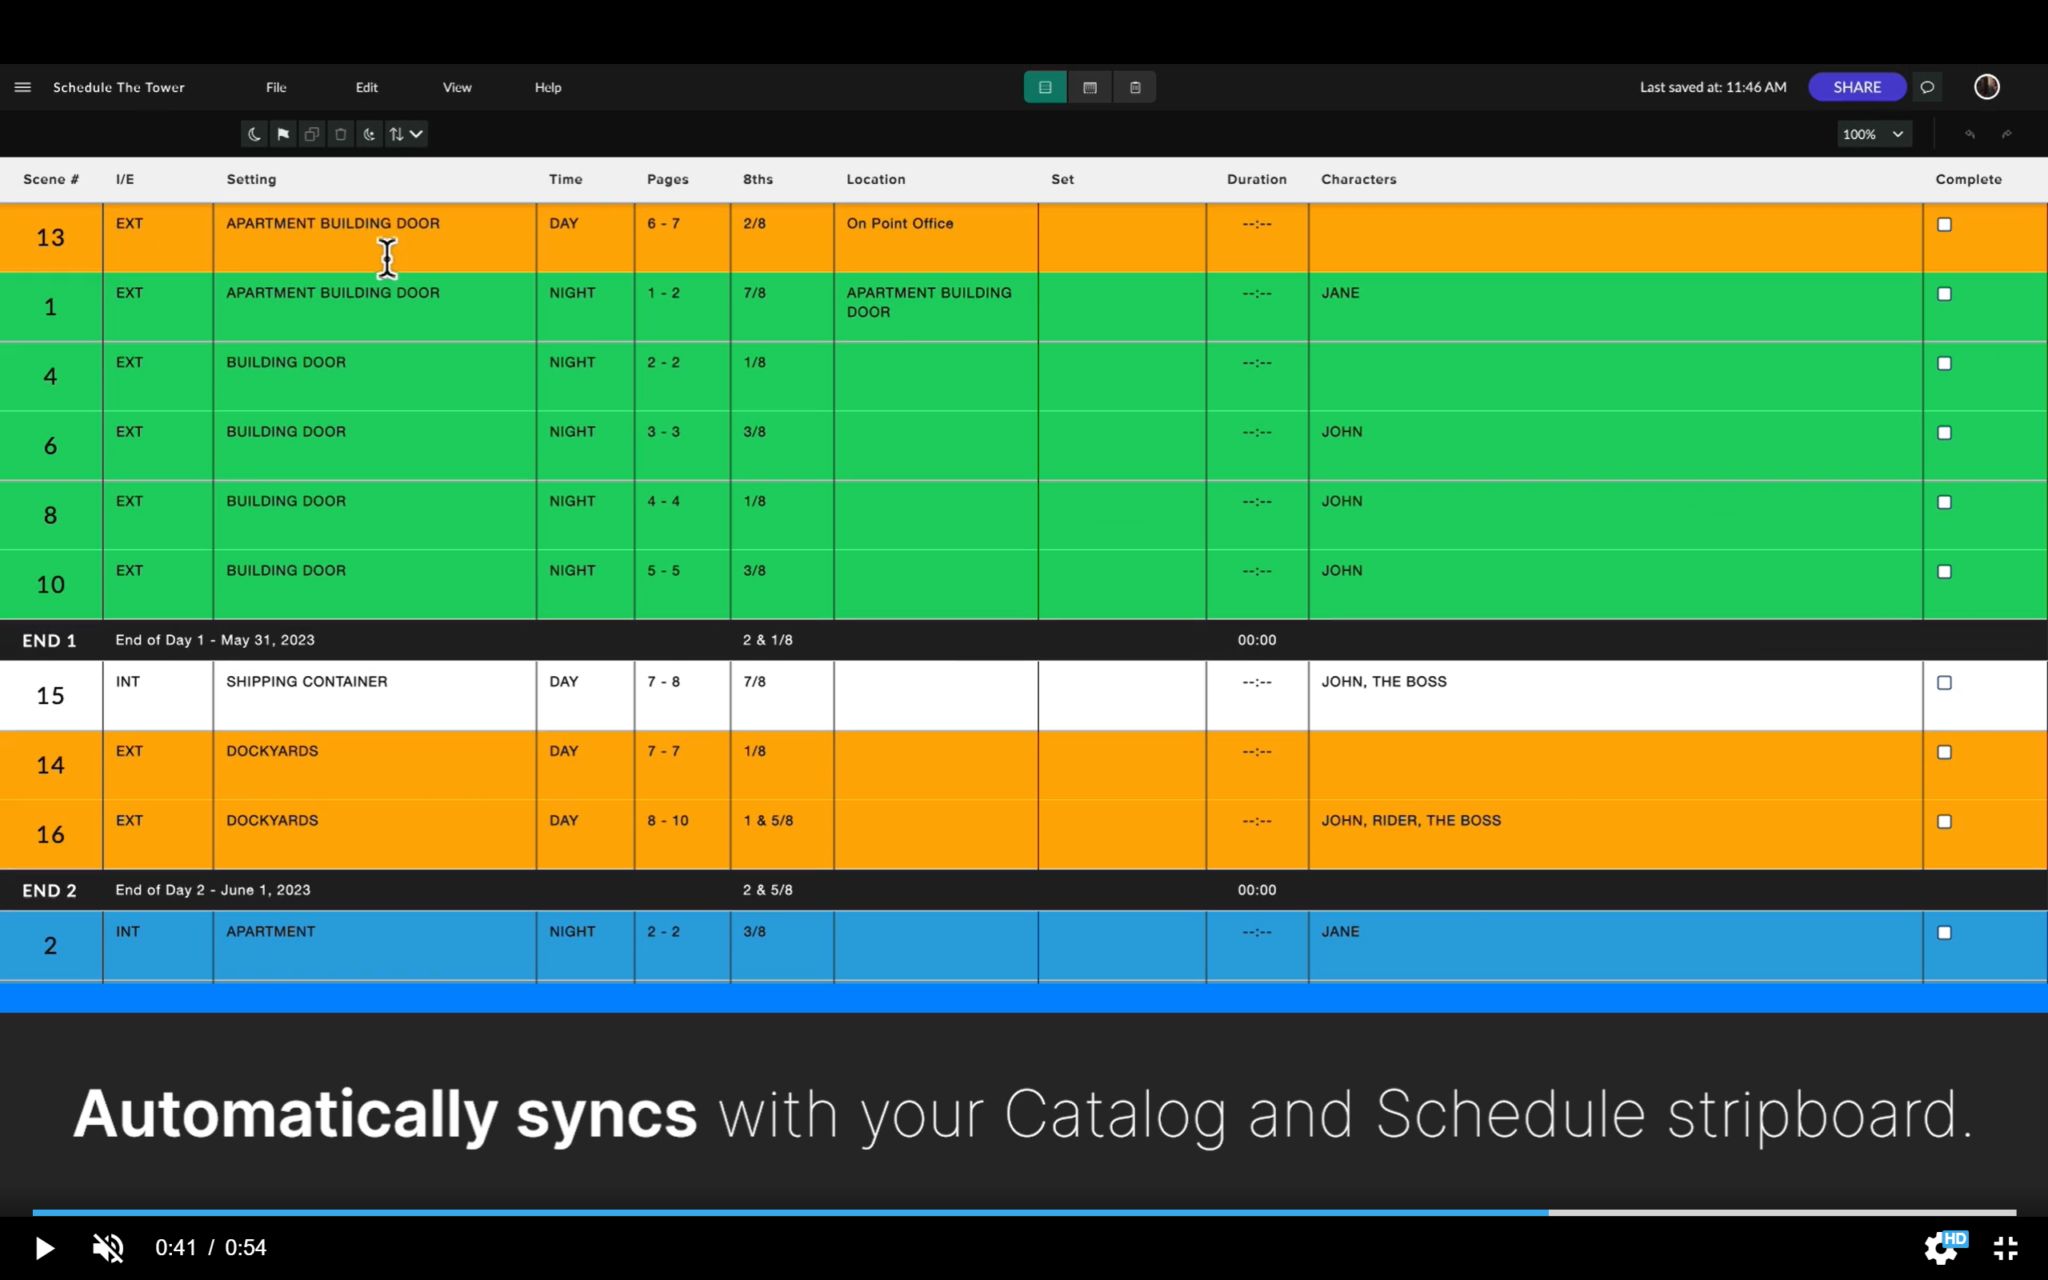Switch to the calendar view icon
Viewport: 2048px width, 1280px height.
[x=1090, y=87]
